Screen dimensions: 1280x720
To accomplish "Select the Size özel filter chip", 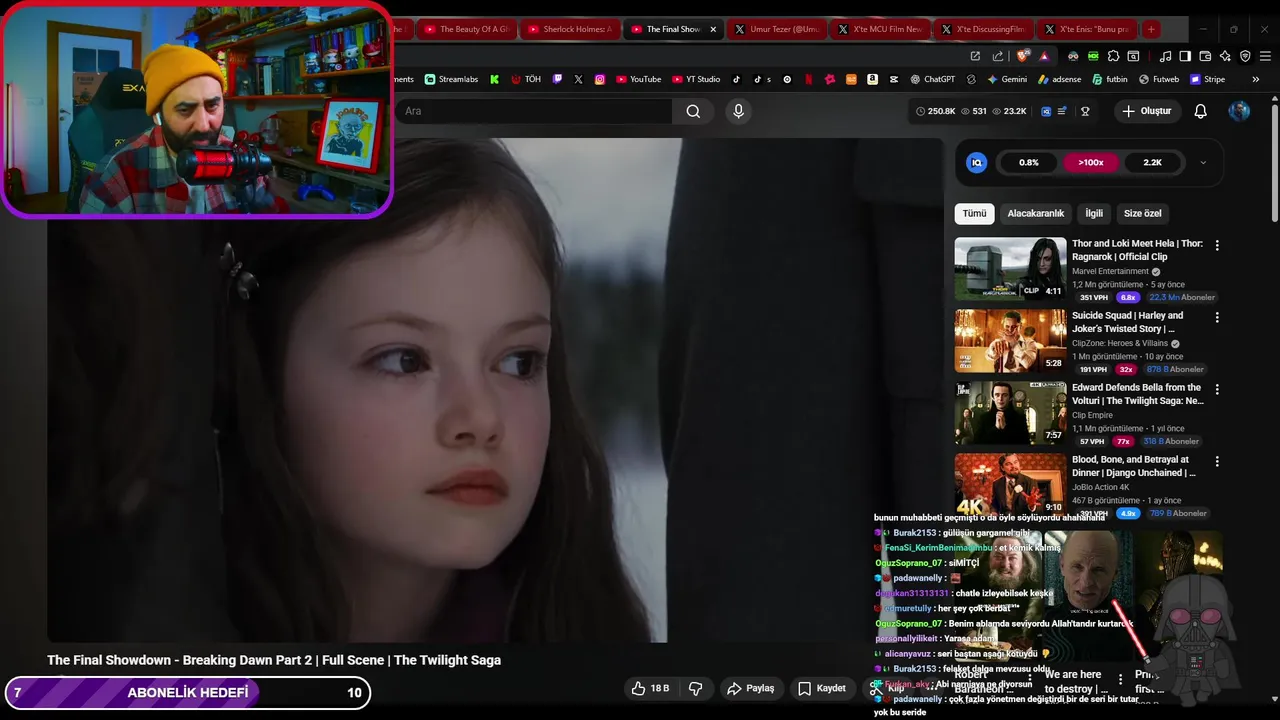I will tap(1143, 213).
